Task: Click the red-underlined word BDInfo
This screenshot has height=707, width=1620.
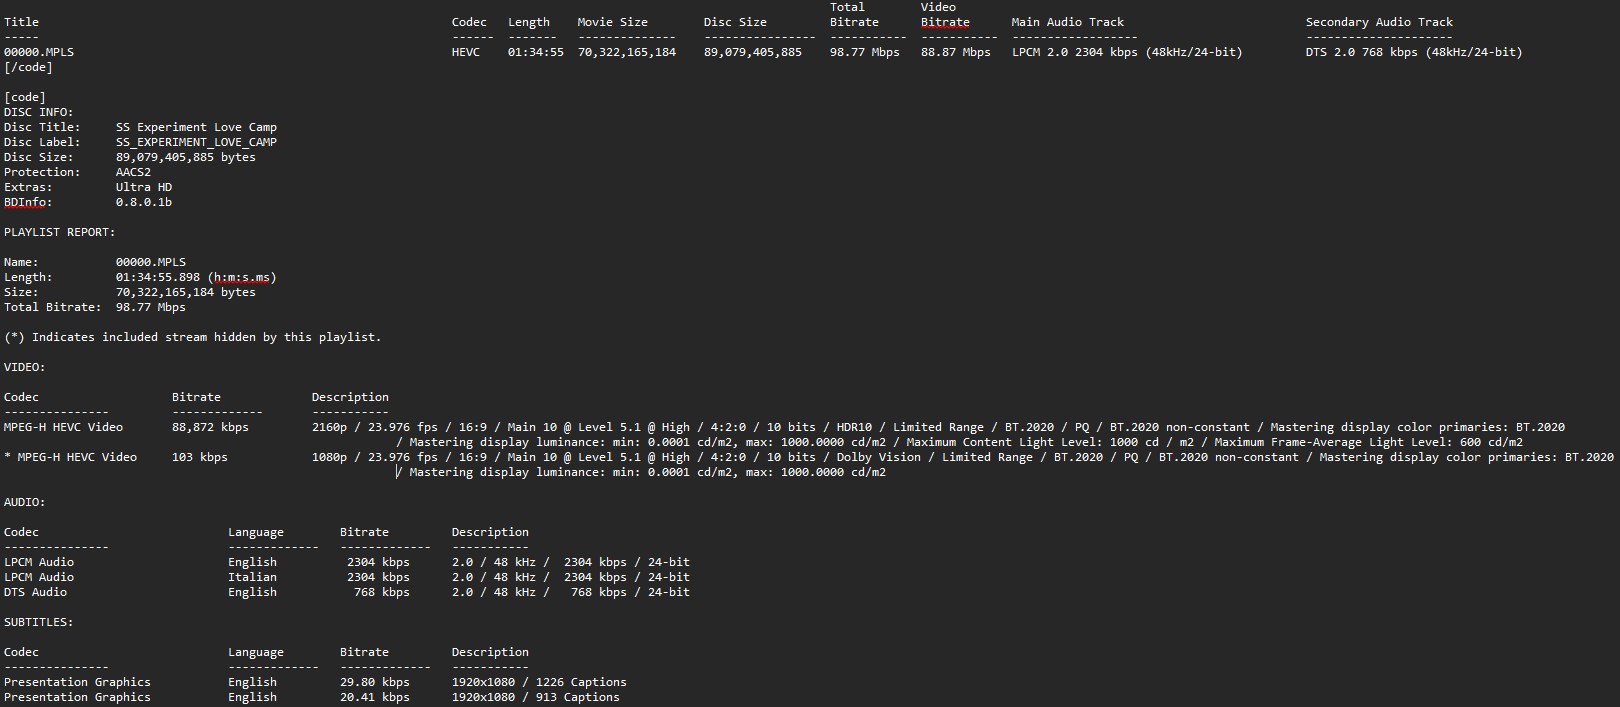Action: (x=27, y=202)
